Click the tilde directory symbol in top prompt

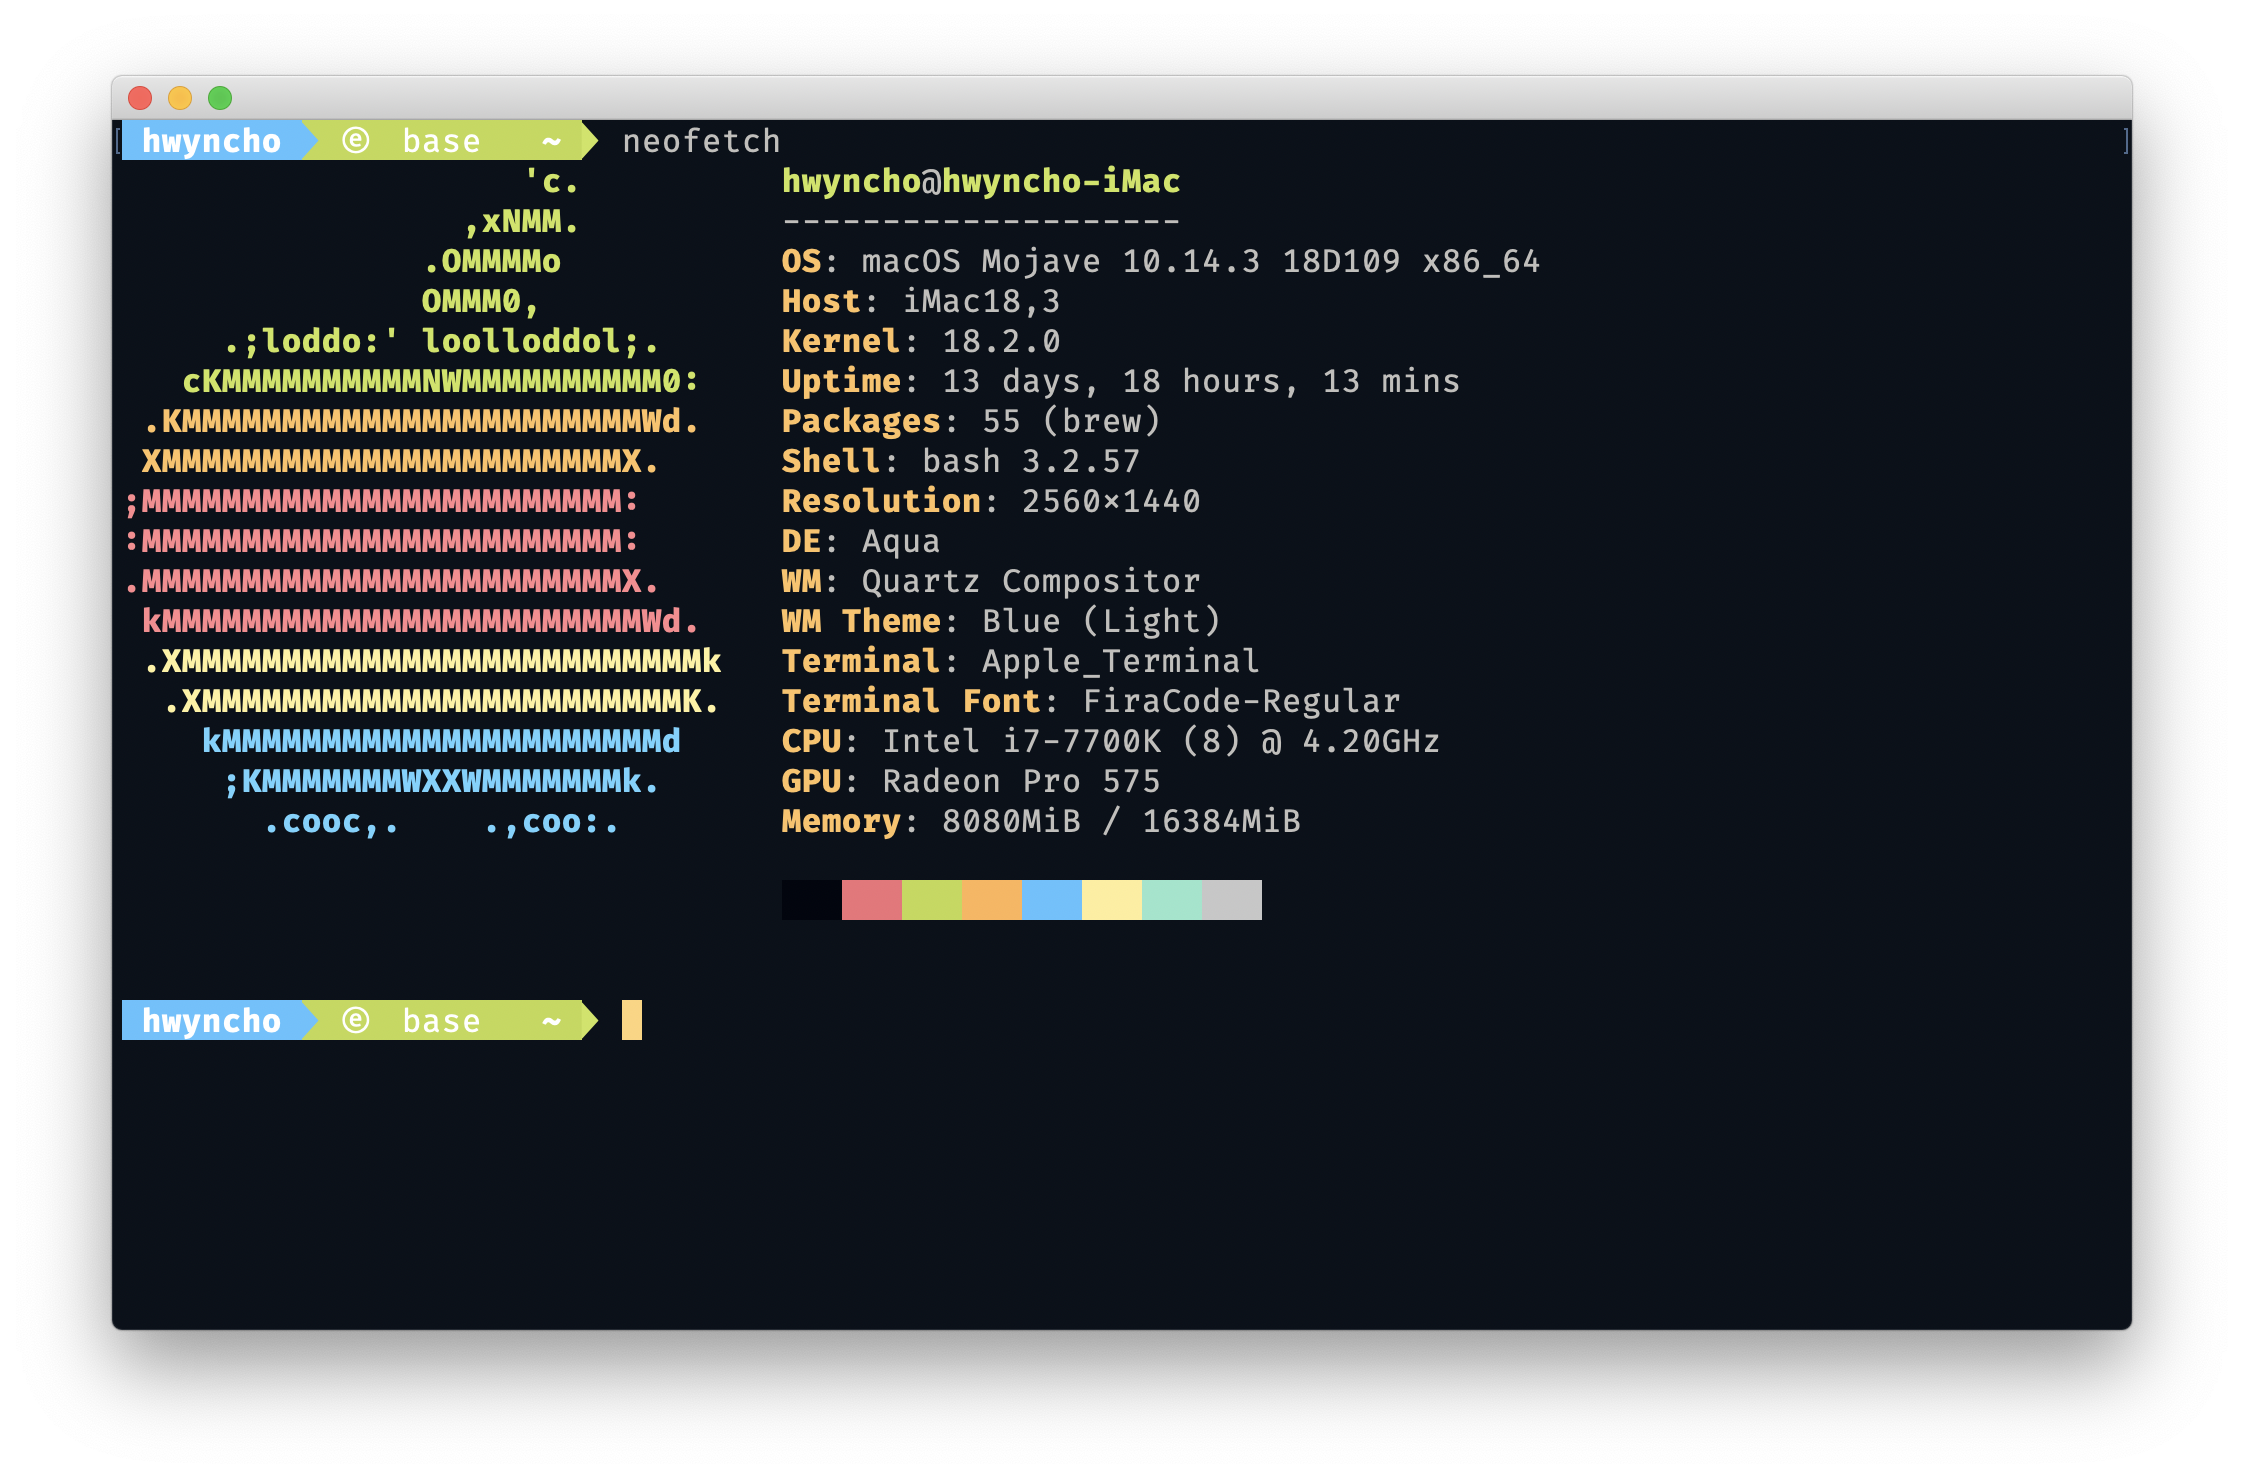tap(551, 141)
